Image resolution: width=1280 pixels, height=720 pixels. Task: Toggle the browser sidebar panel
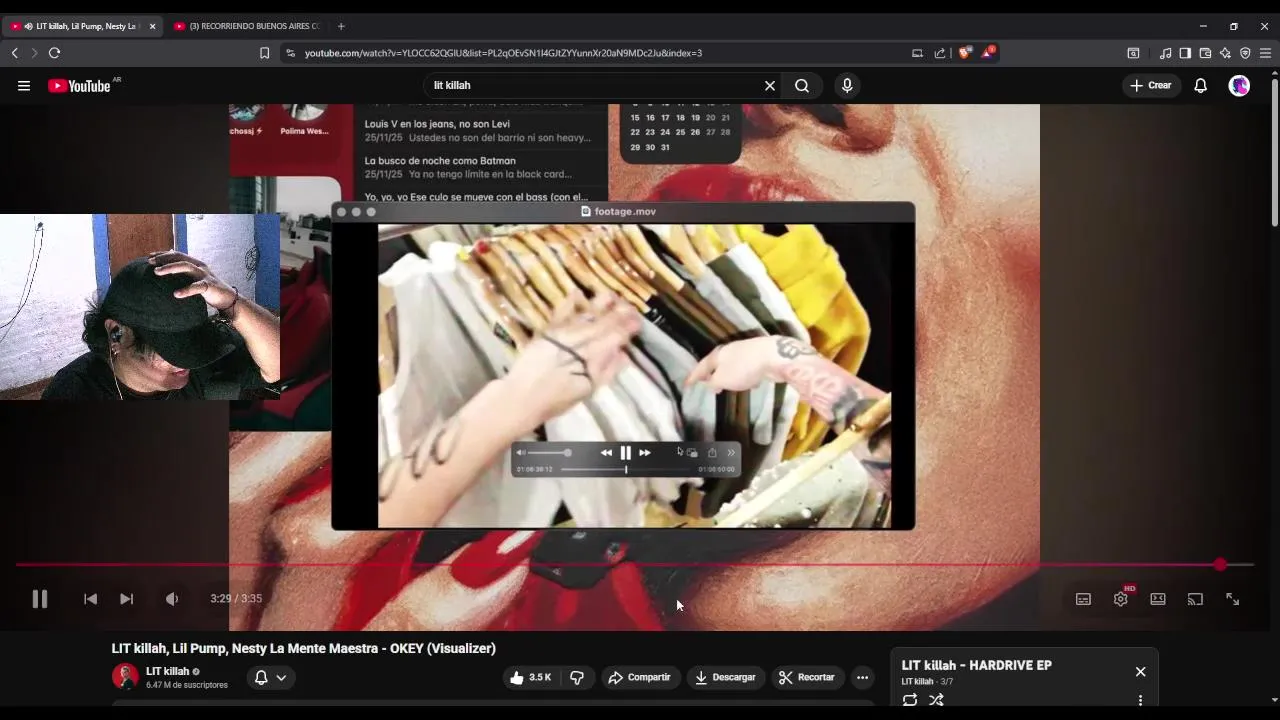1185,53
